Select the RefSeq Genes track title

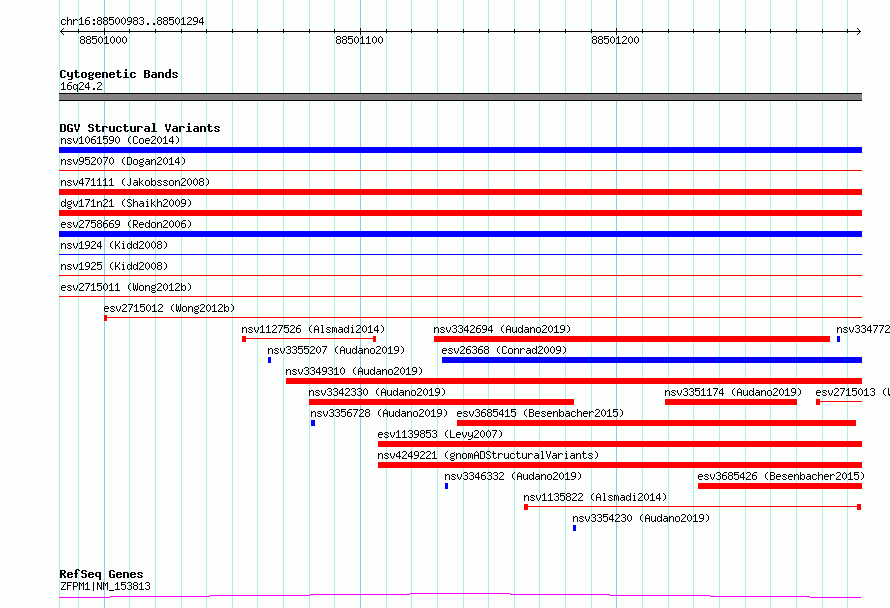(101, 574)
